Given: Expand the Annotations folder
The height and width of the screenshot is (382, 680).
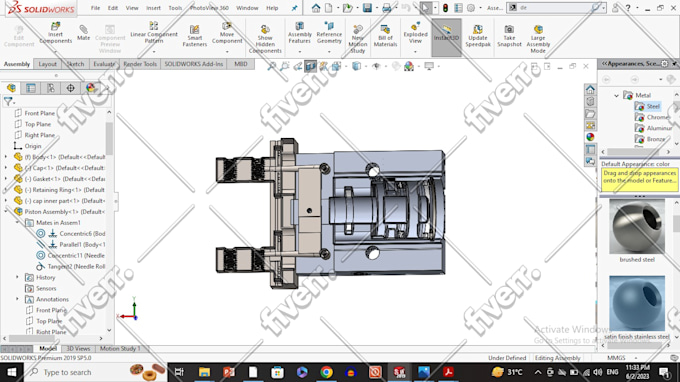Looking at the screenshot, I should [17, 299].
